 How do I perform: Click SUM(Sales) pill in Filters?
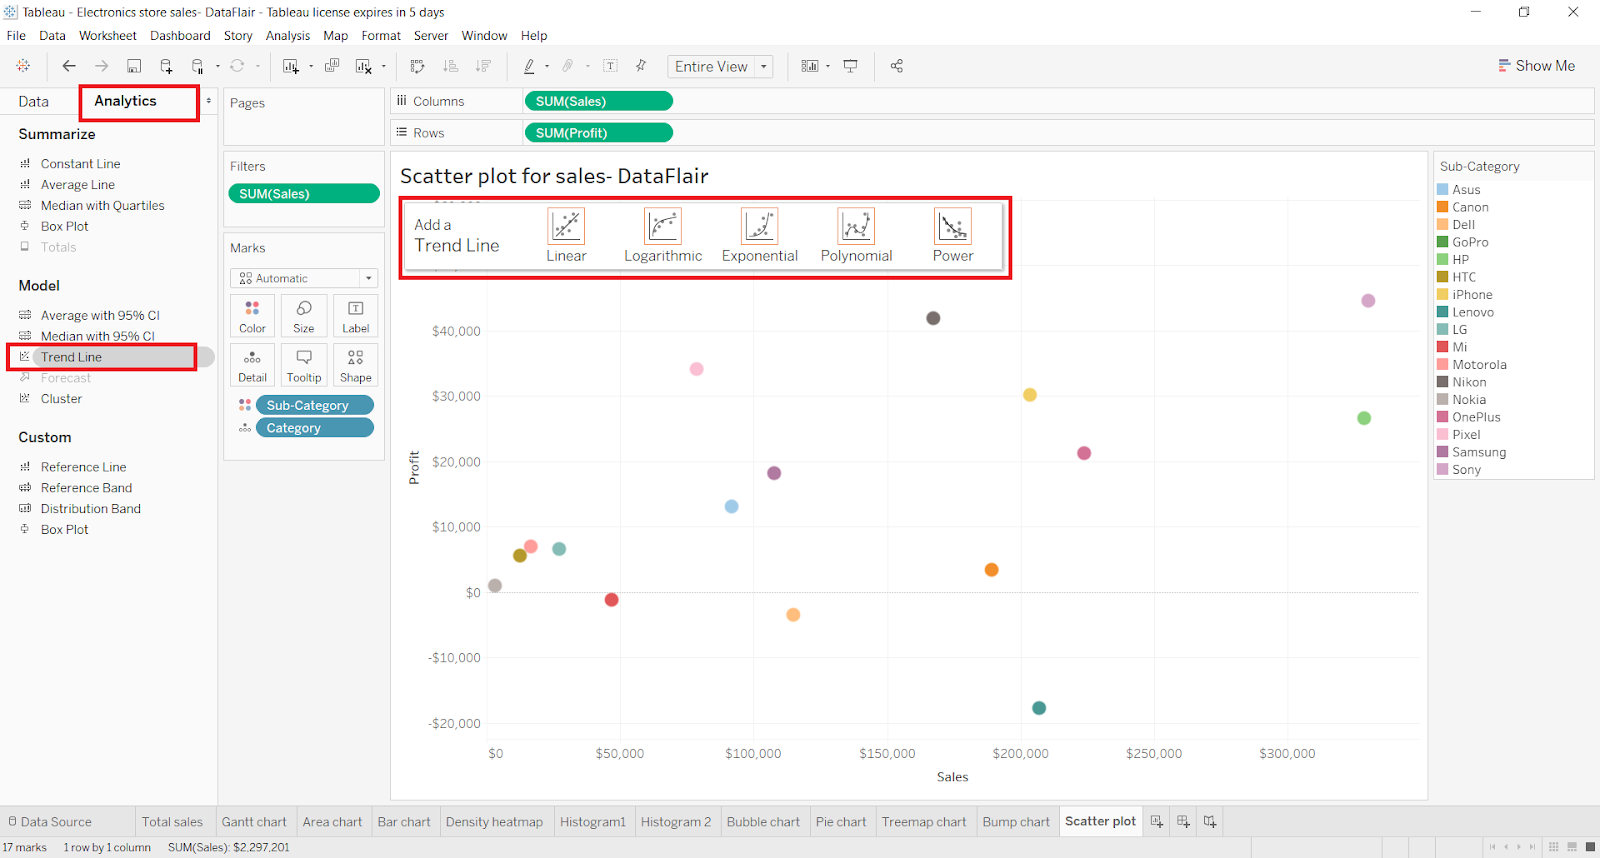point(304,193)
